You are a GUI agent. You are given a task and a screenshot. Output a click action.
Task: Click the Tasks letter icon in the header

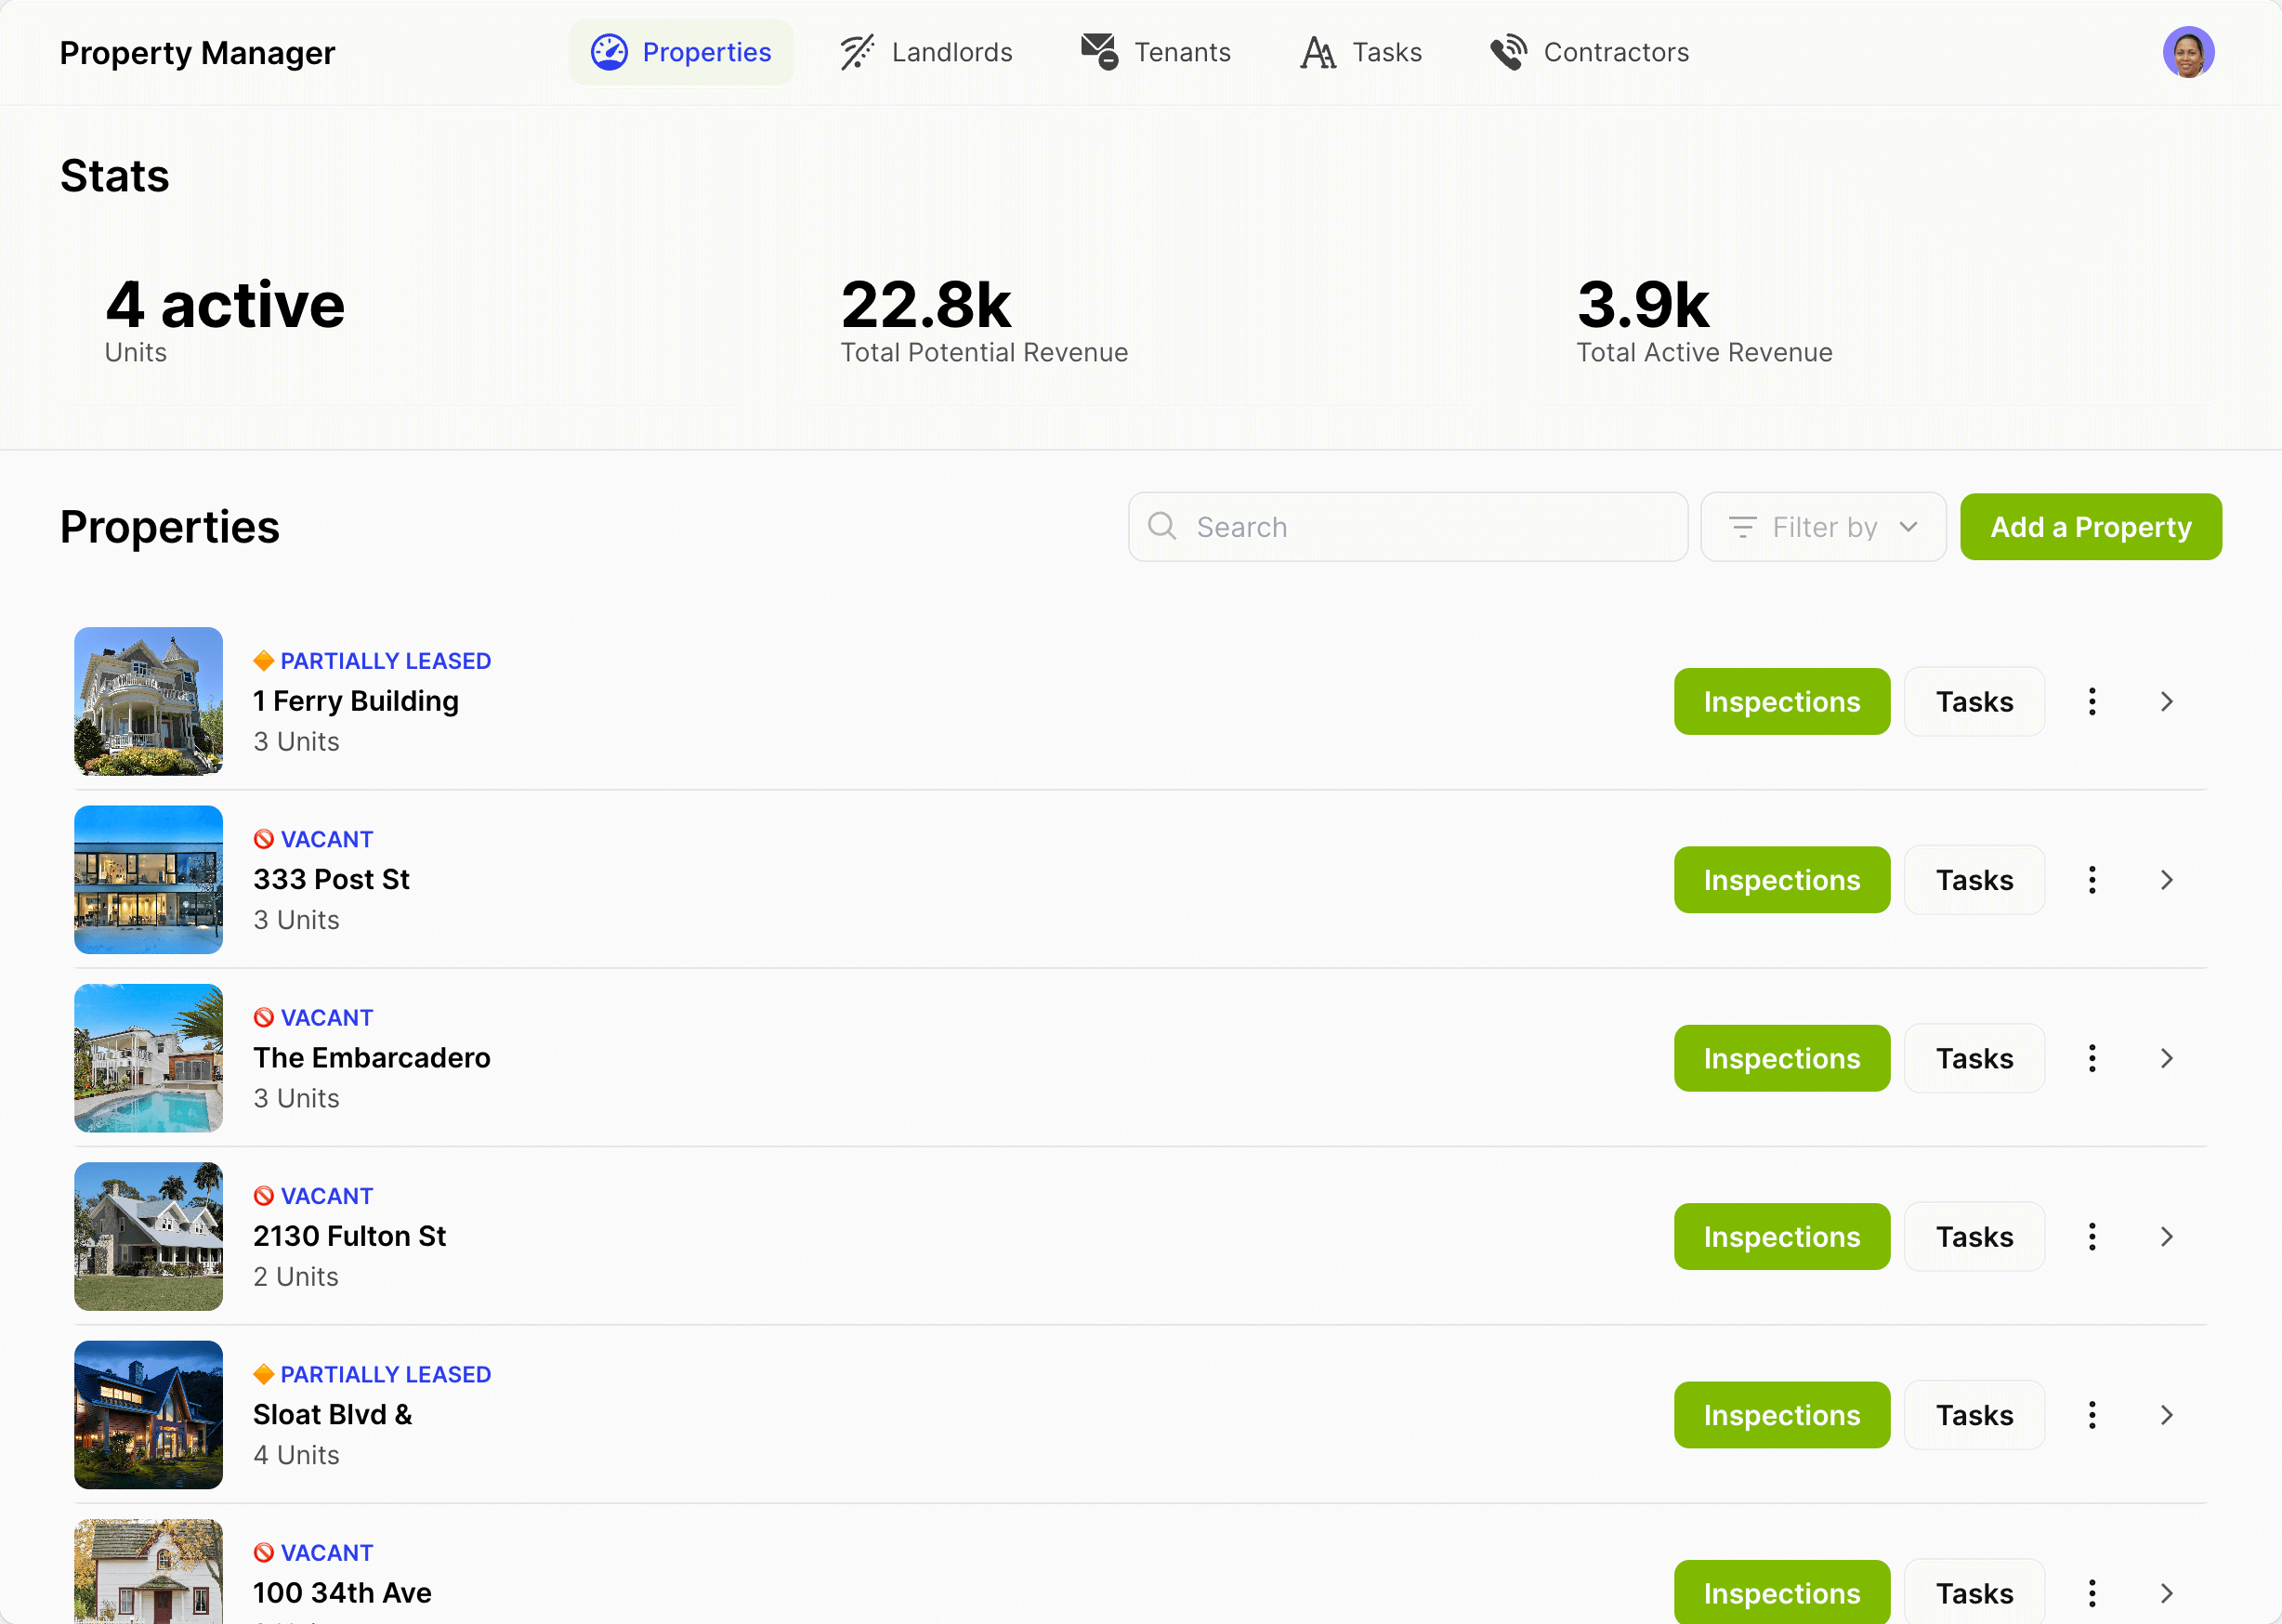click(1317, 52)
